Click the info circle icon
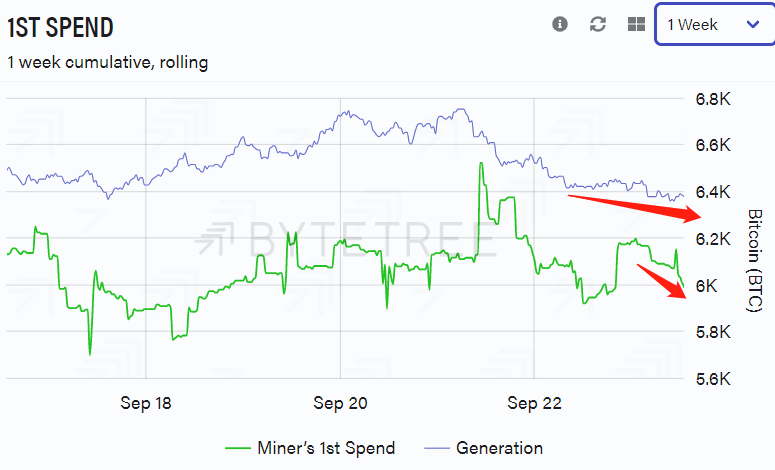This screenshot has width=775, height=470. (560, 24)
